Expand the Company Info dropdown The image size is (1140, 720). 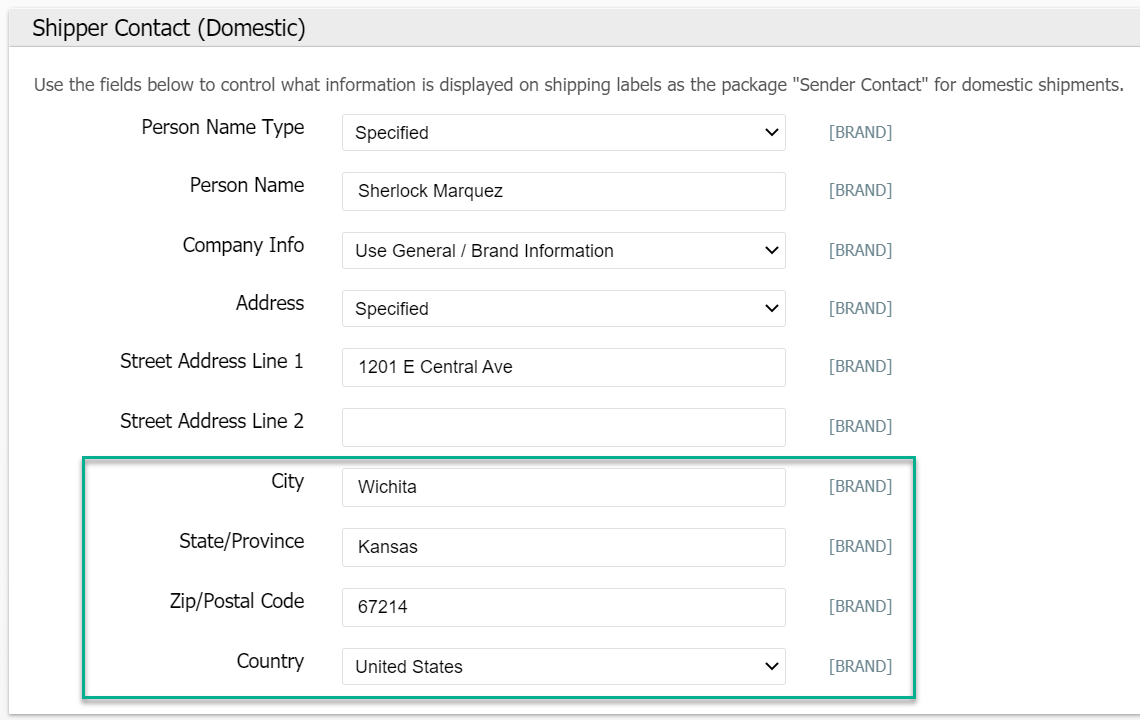563,251
